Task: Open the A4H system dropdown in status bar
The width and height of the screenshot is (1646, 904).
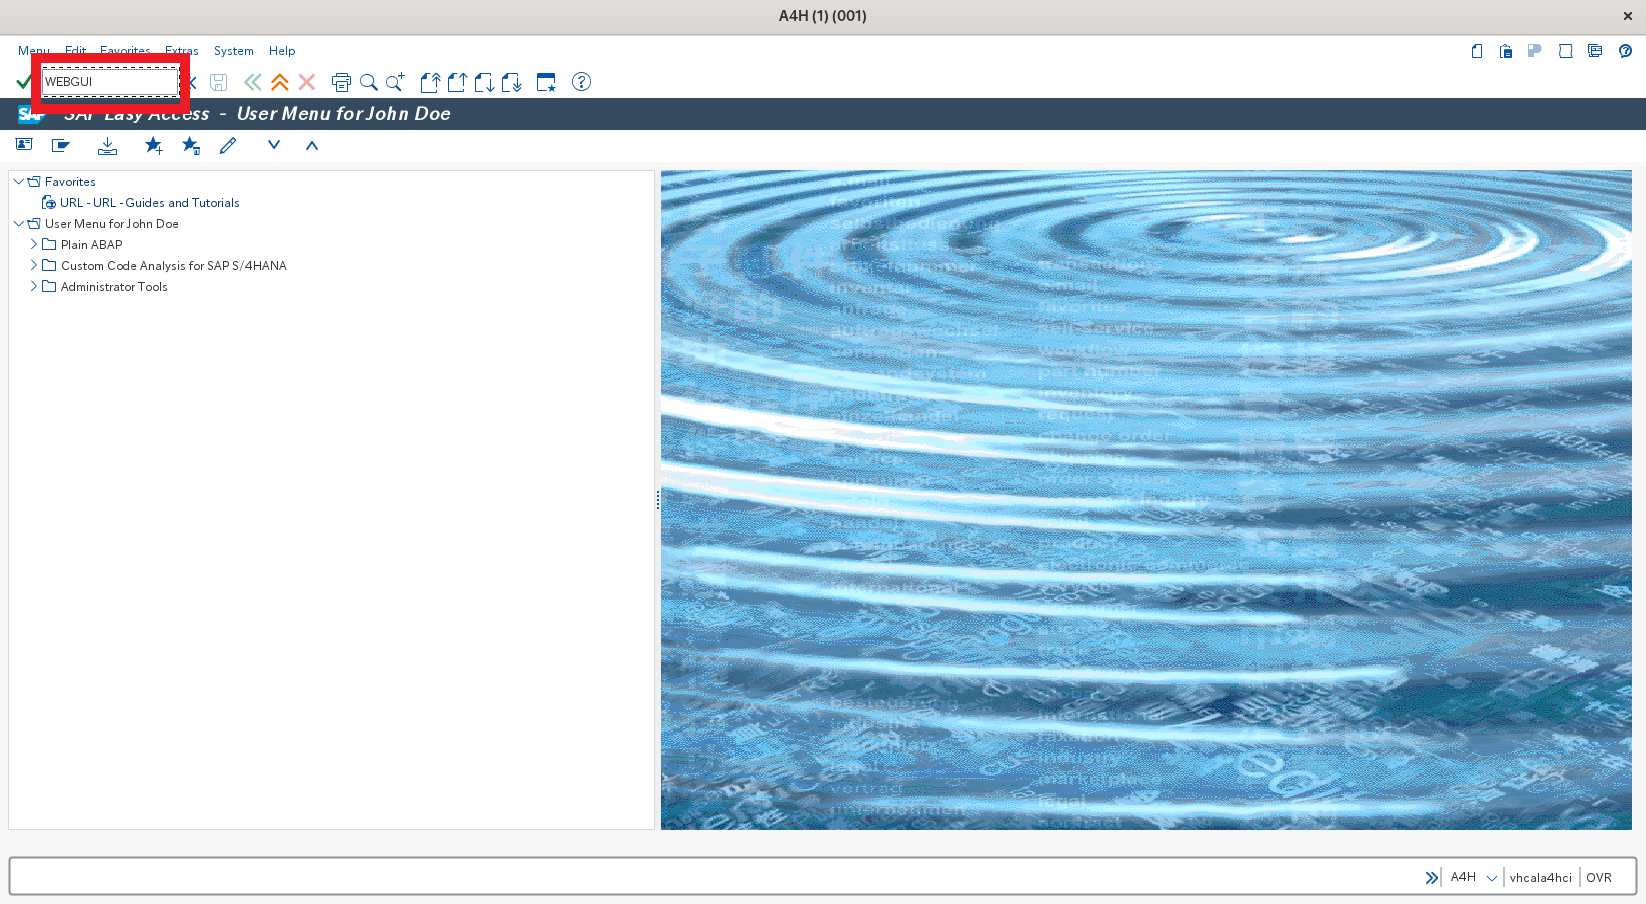Action: click(x=1492, y=878)
